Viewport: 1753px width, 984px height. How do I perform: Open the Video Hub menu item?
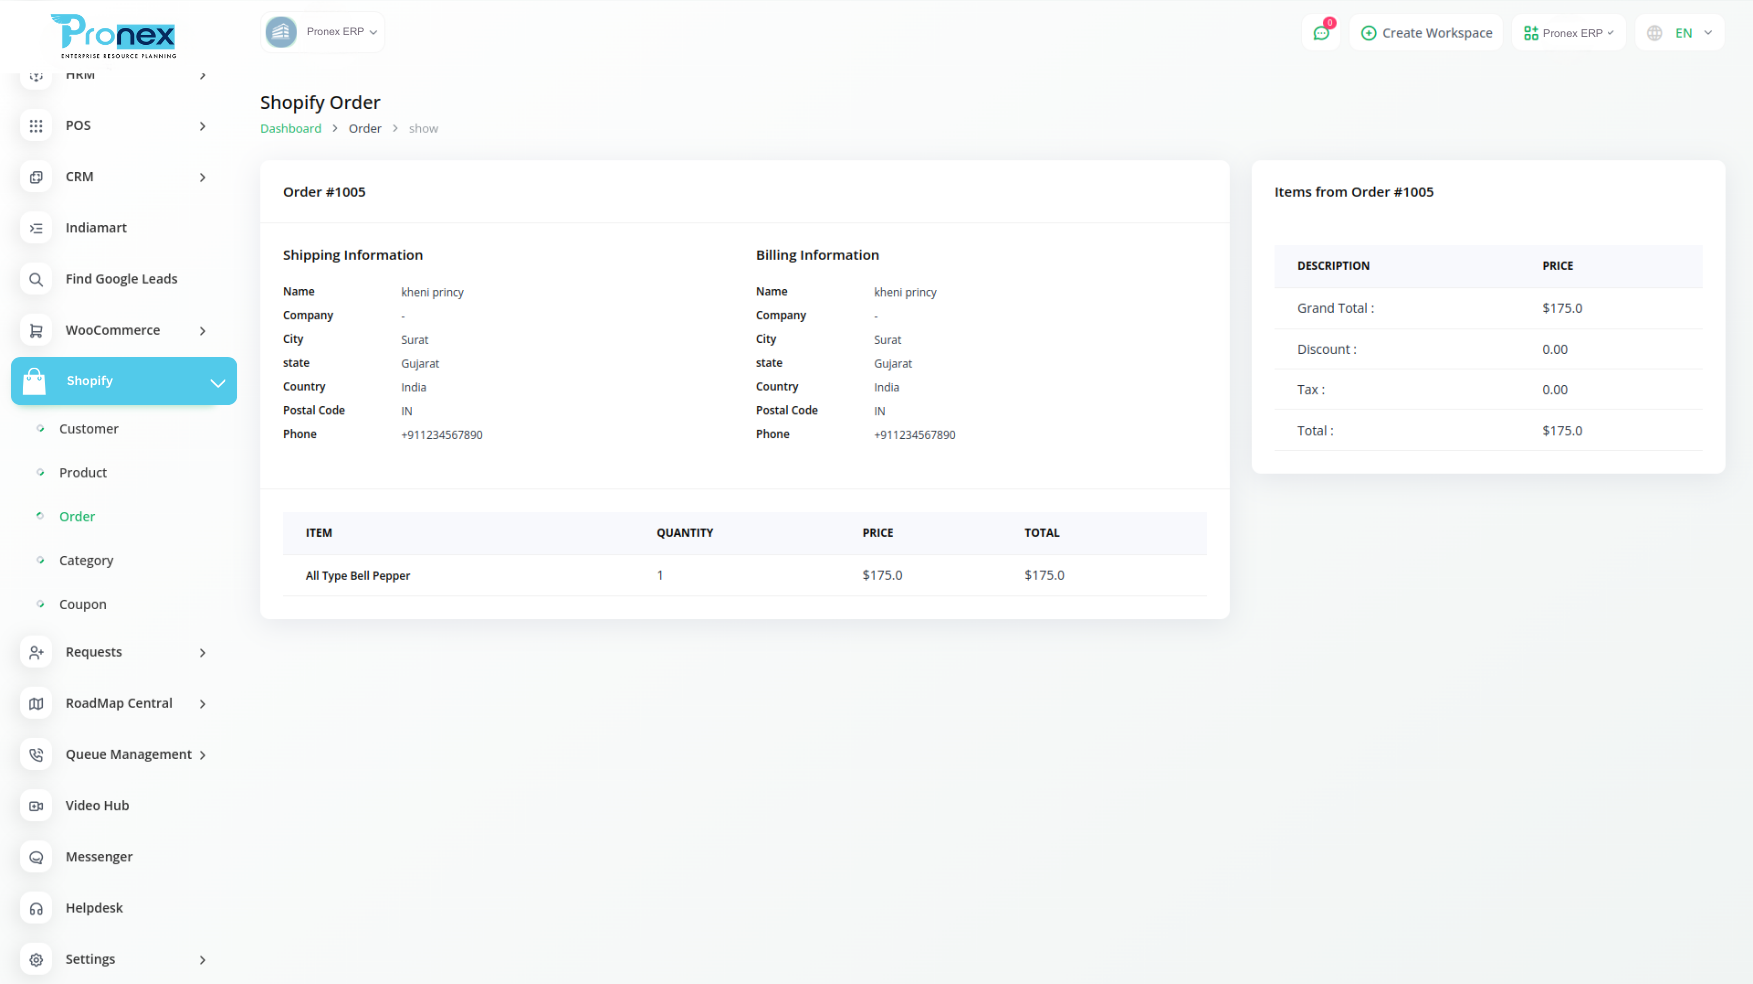97,806
